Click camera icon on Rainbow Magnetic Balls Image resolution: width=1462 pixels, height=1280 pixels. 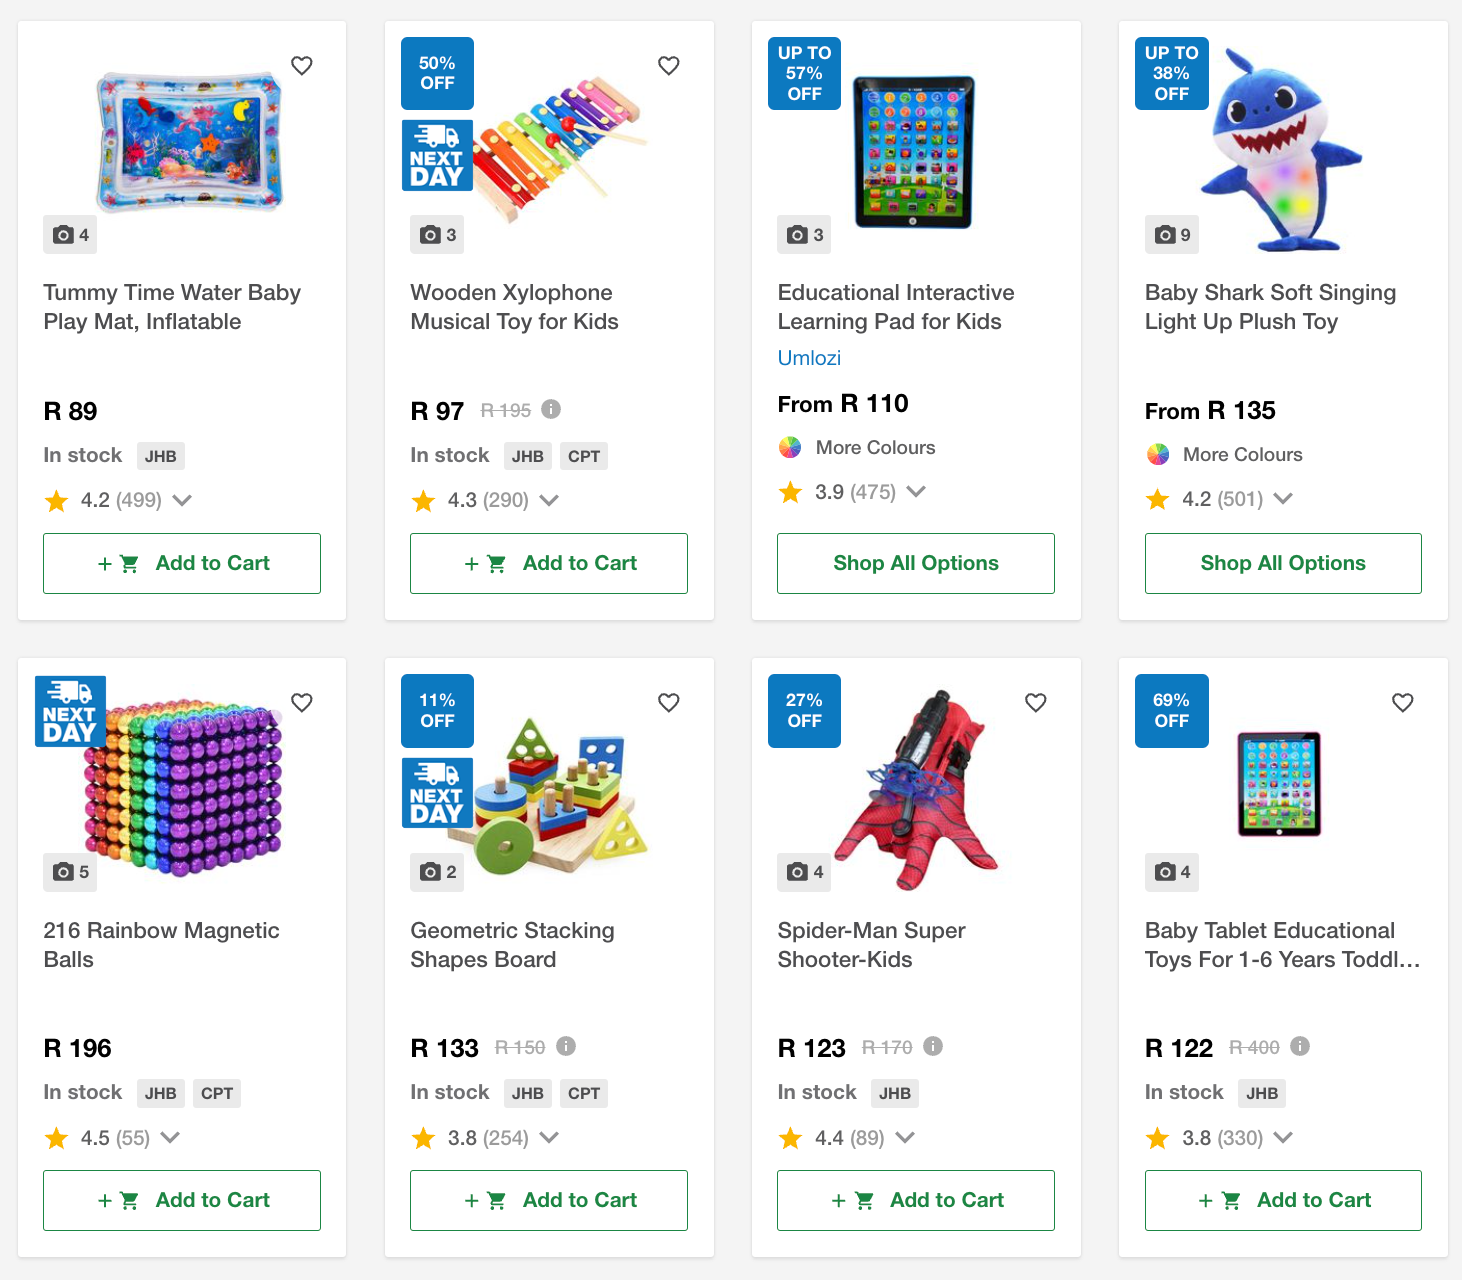pyautogui.click(x=70, y=872)
